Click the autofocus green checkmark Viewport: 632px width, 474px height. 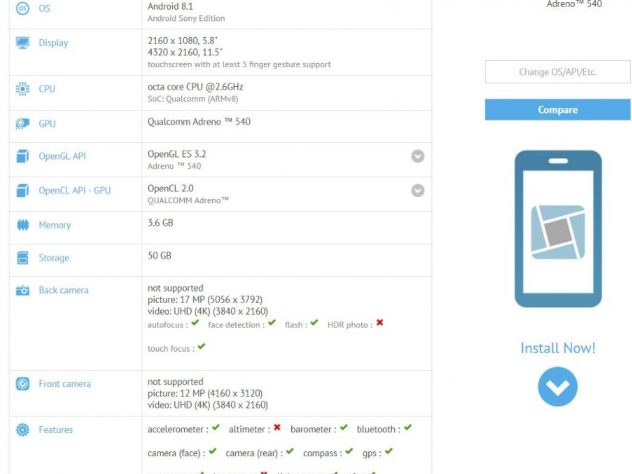(196, 323)
